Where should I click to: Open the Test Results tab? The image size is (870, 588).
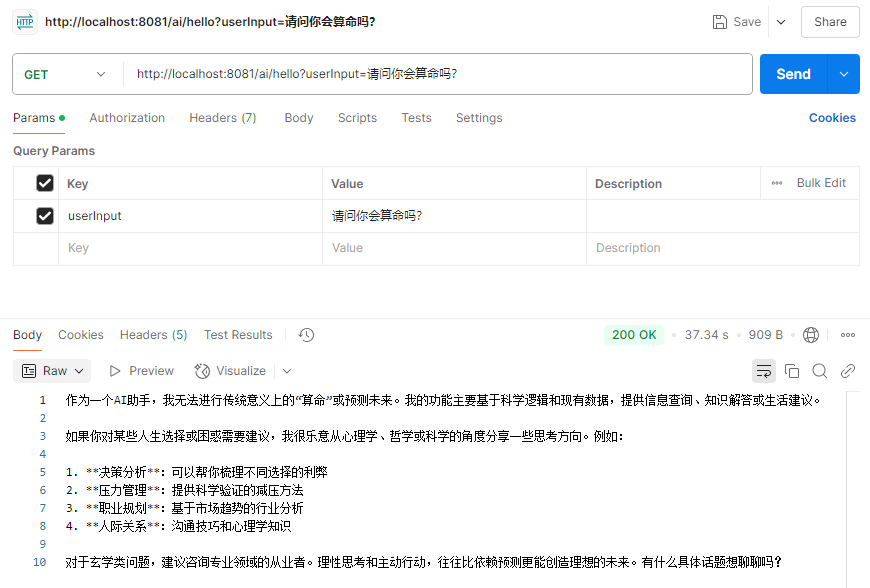coord(238,335)
